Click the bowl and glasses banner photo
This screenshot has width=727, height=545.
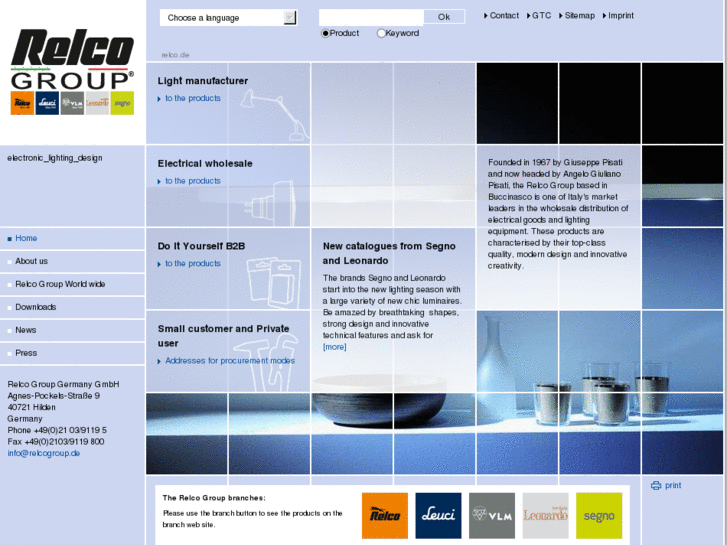[434, 433]
